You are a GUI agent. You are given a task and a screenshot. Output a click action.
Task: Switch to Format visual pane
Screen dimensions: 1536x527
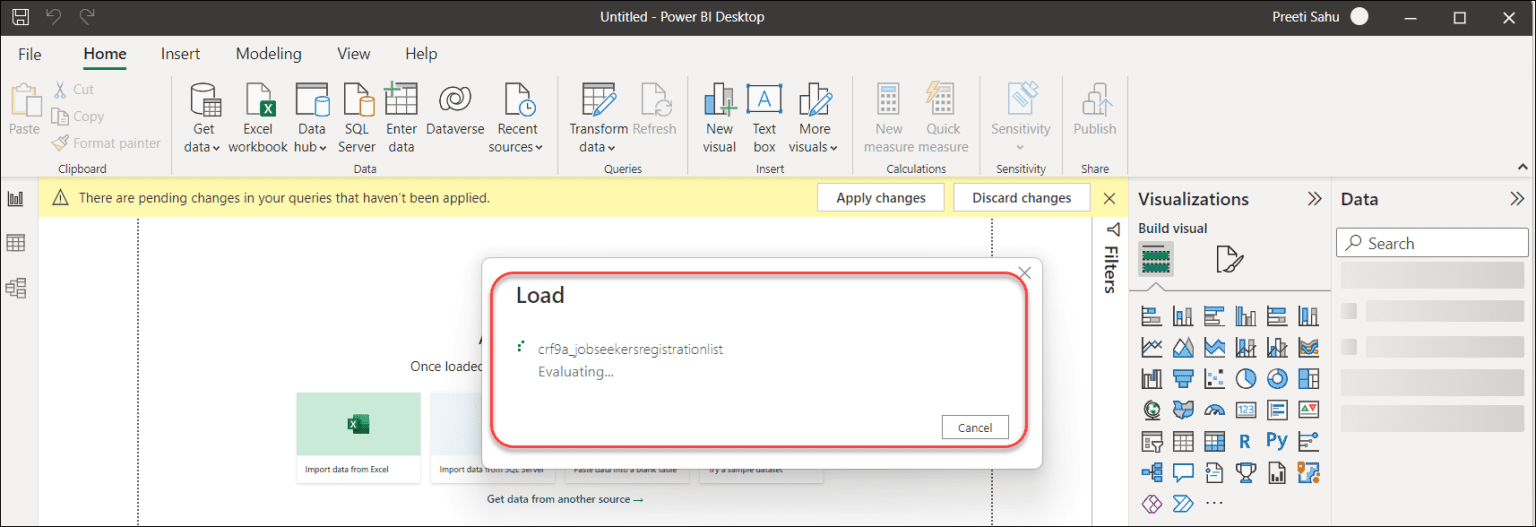click(x=1229, y=260)
